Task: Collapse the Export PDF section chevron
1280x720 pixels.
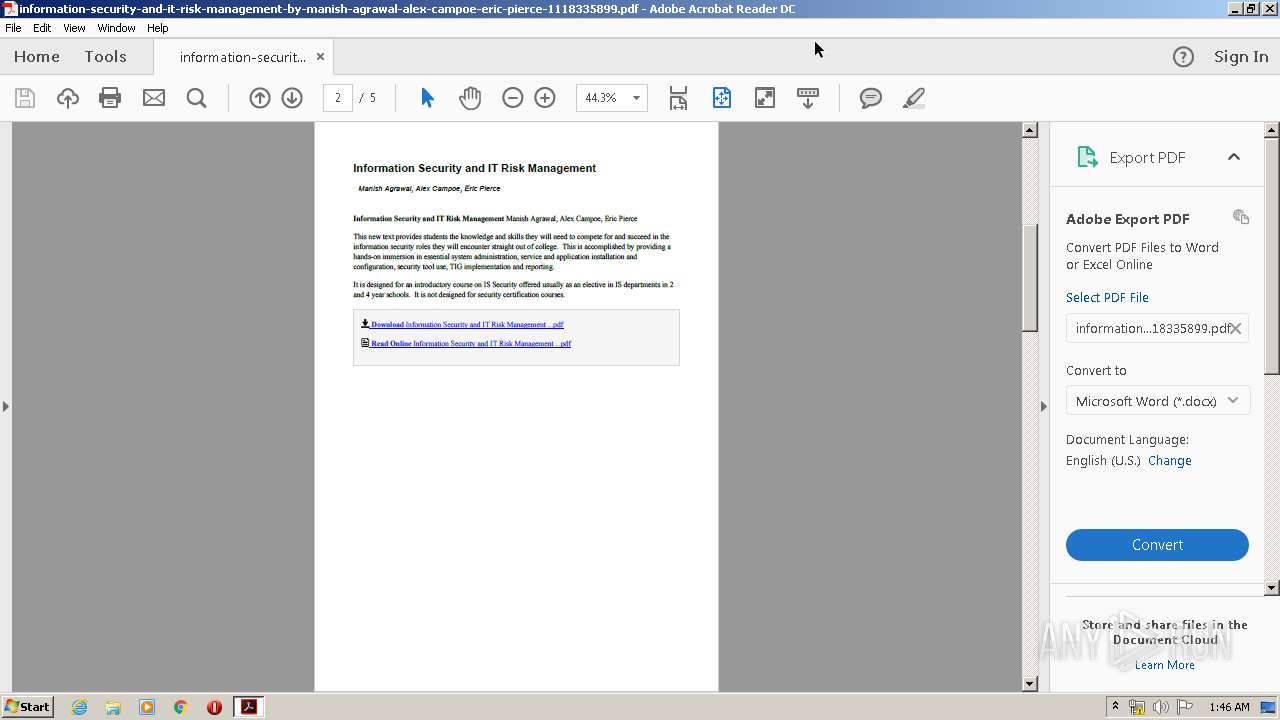Action: tap(1234, 157)
